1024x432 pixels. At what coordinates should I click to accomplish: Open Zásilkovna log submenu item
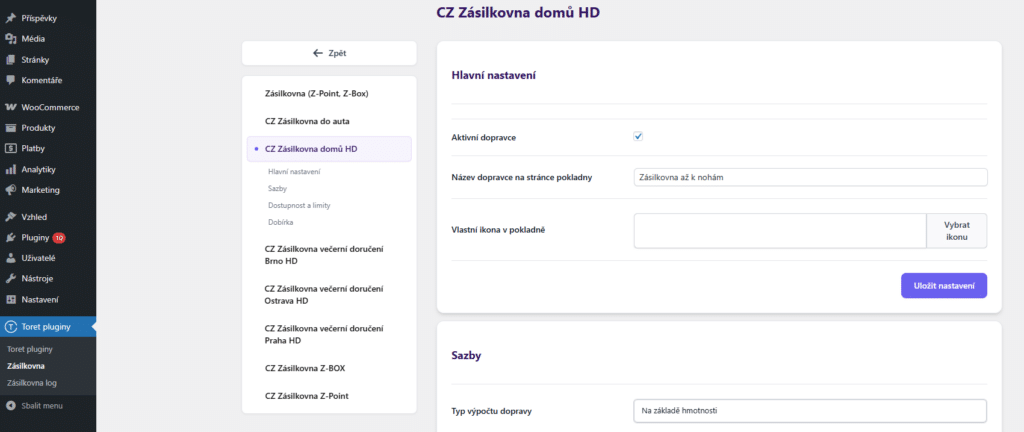[33, 383]
